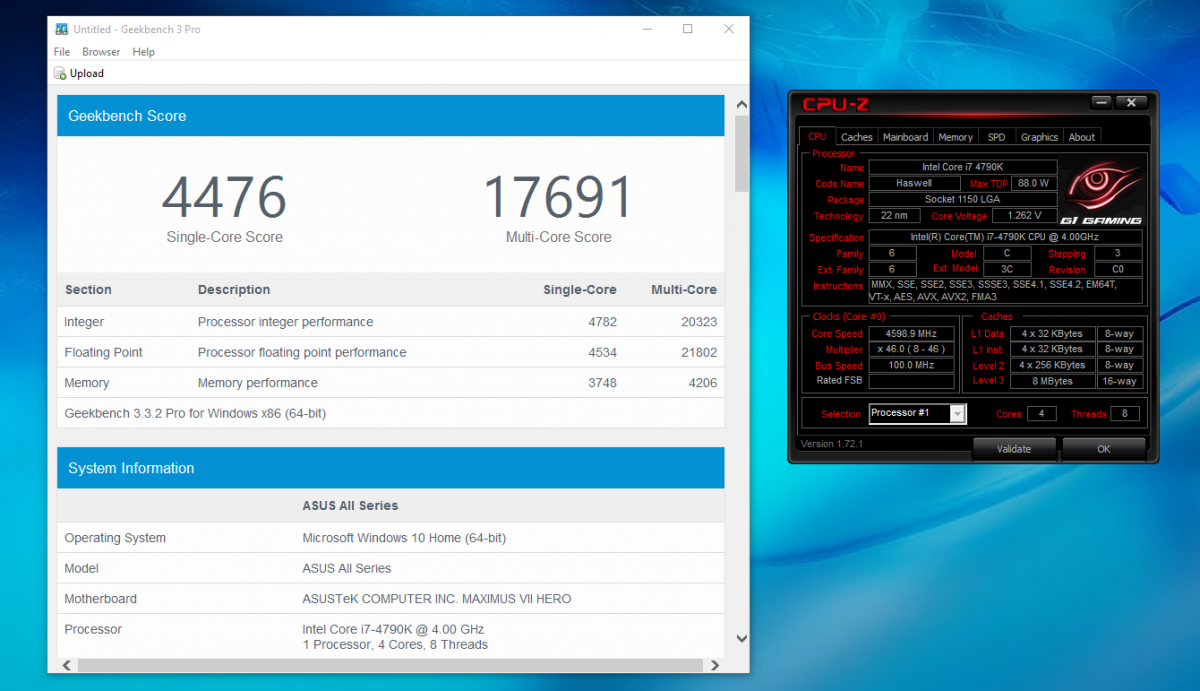
Task: Click the Level 2 cache field 4 x 256 KBytes
Action: point(1052,365)
